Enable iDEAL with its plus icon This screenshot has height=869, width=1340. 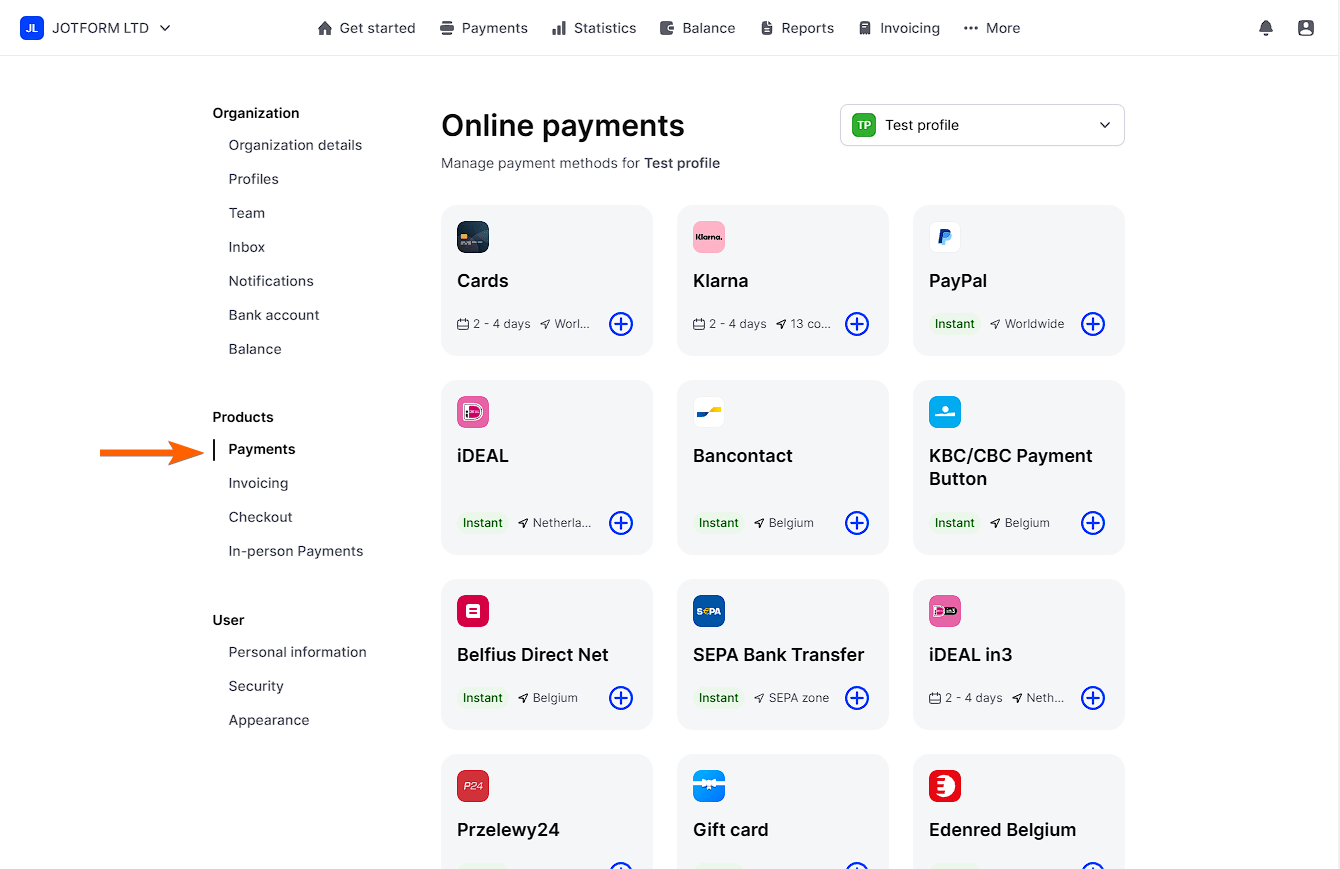(x=621, y=523)
